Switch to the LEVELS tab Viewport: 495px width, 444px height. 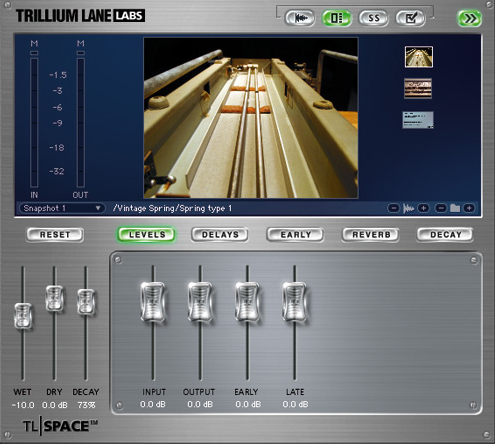tap(147, 235)
